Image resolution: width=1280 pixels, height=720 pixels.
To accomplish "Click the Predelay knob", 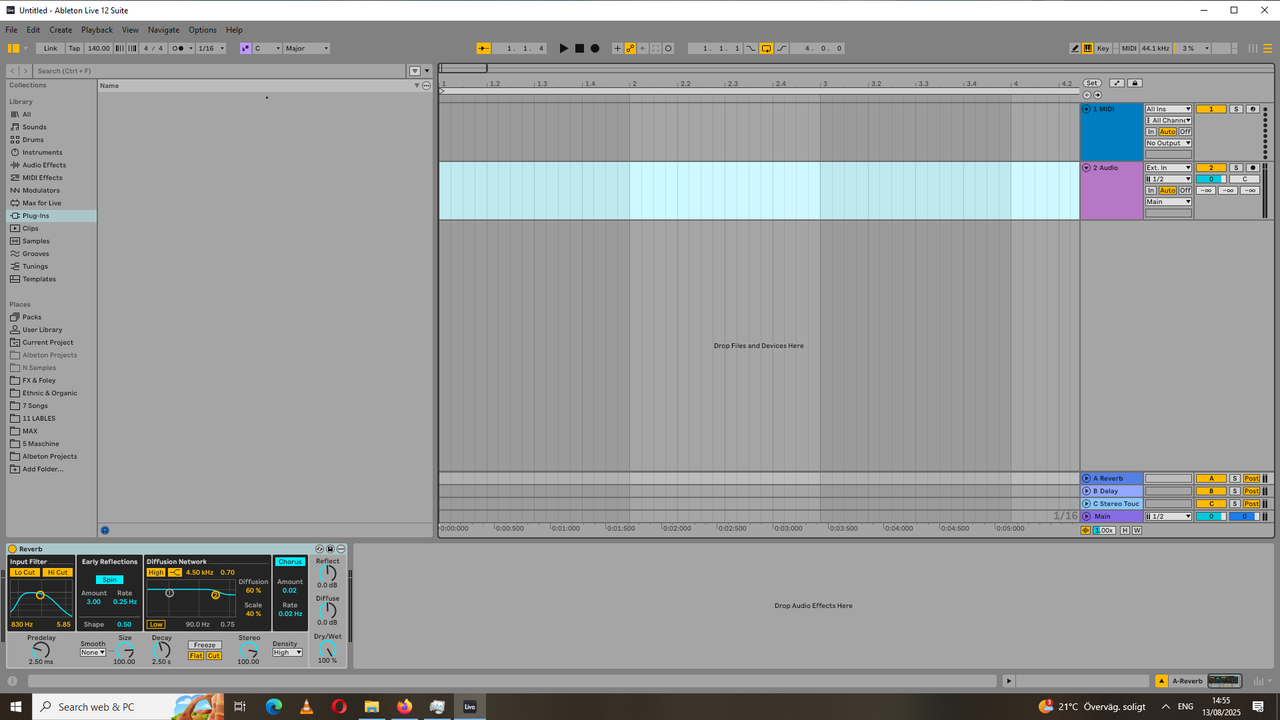I will tap(41, 650).
